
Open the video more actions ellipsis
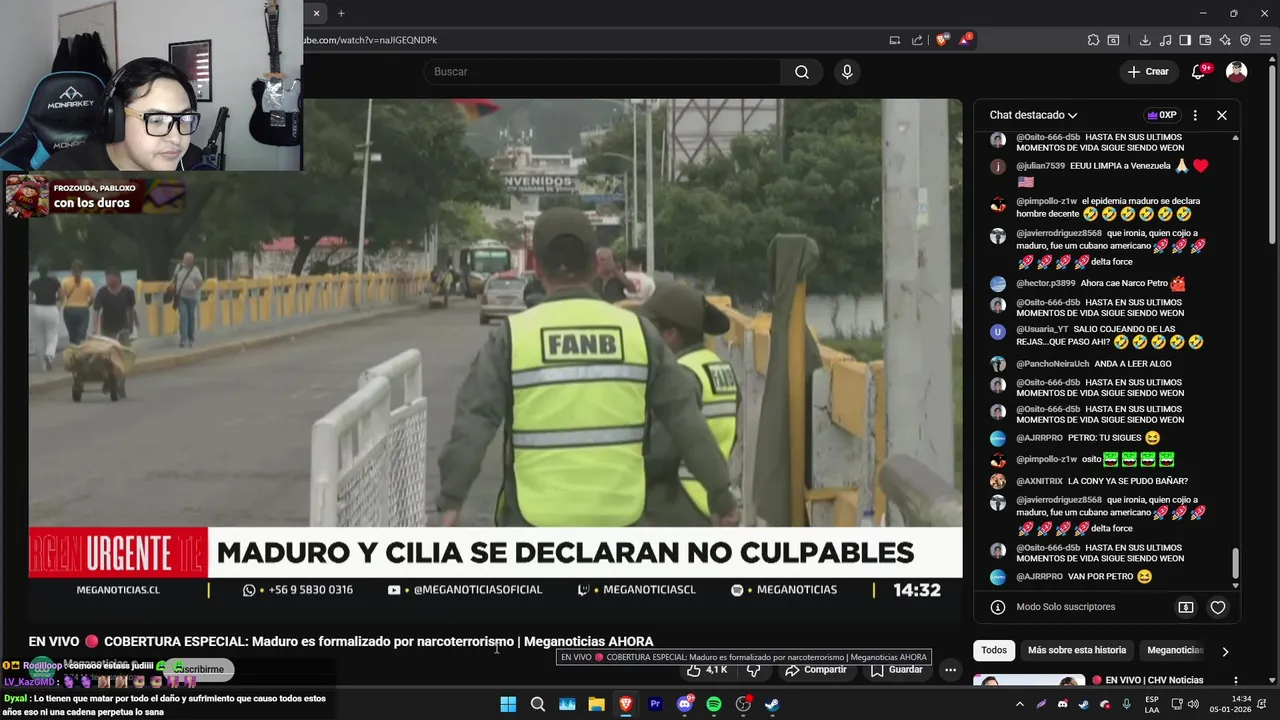(951, 670)
